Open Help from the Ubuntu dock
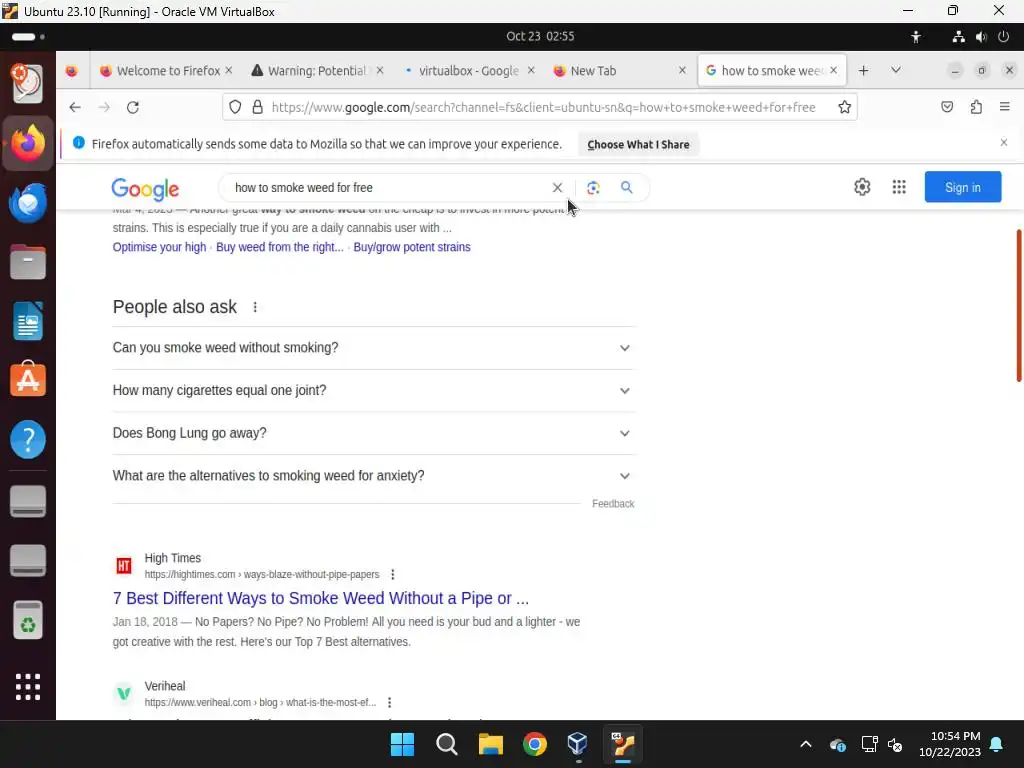 (x=28, y=439)
